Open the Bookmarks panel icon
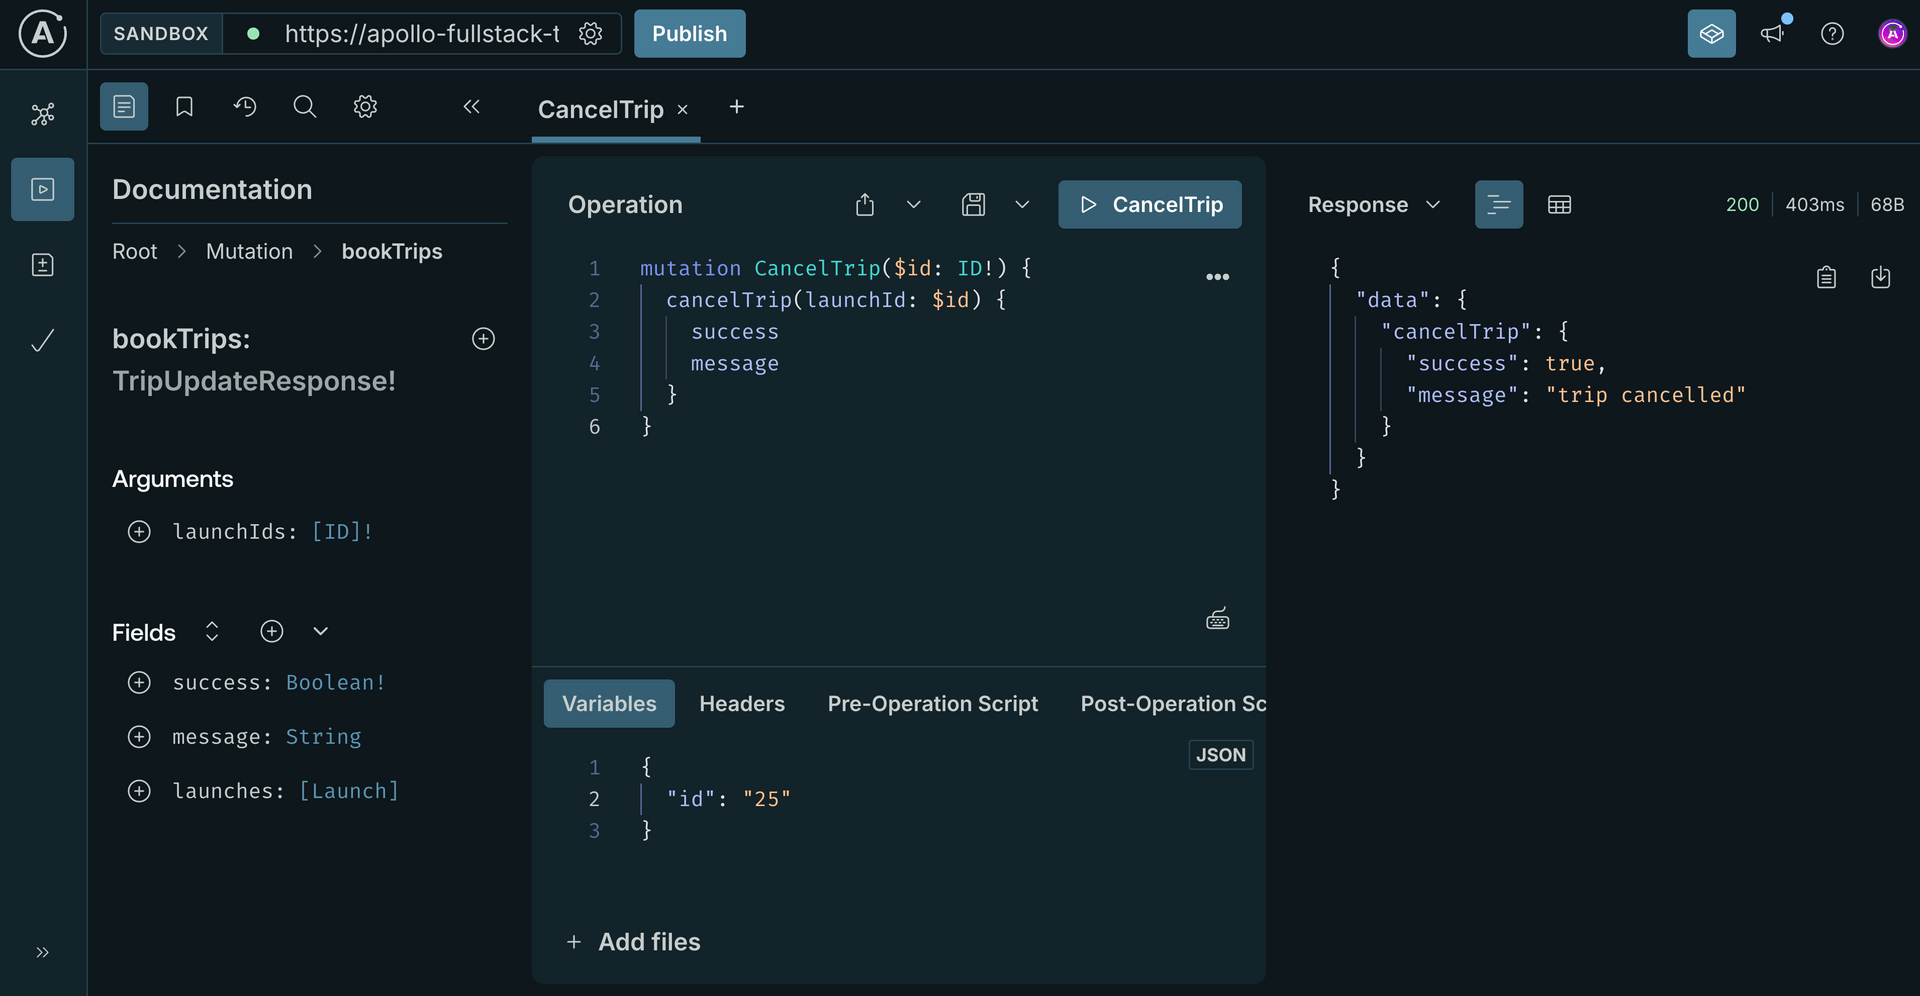Screen dimensions: 1920x996 [x=184, y=106]
